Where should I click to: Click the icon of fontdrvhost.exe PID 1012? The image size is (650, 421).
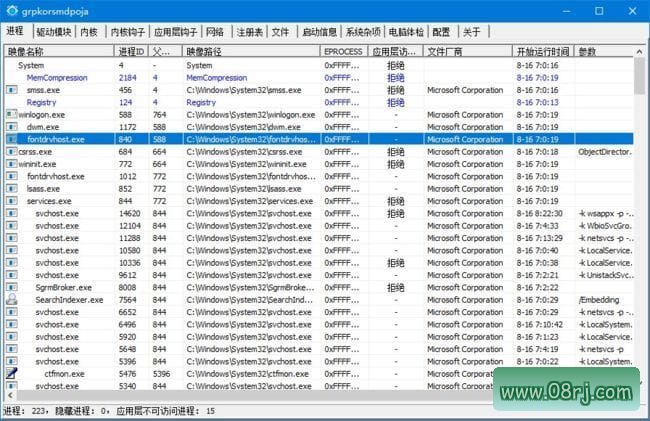12,176
